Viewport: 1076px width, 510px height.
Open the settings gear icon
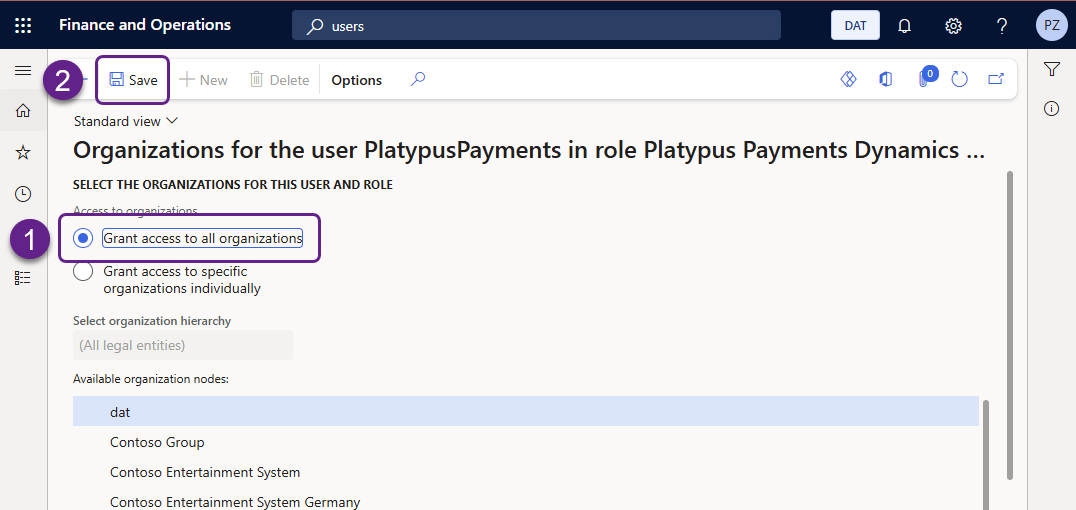953,25
